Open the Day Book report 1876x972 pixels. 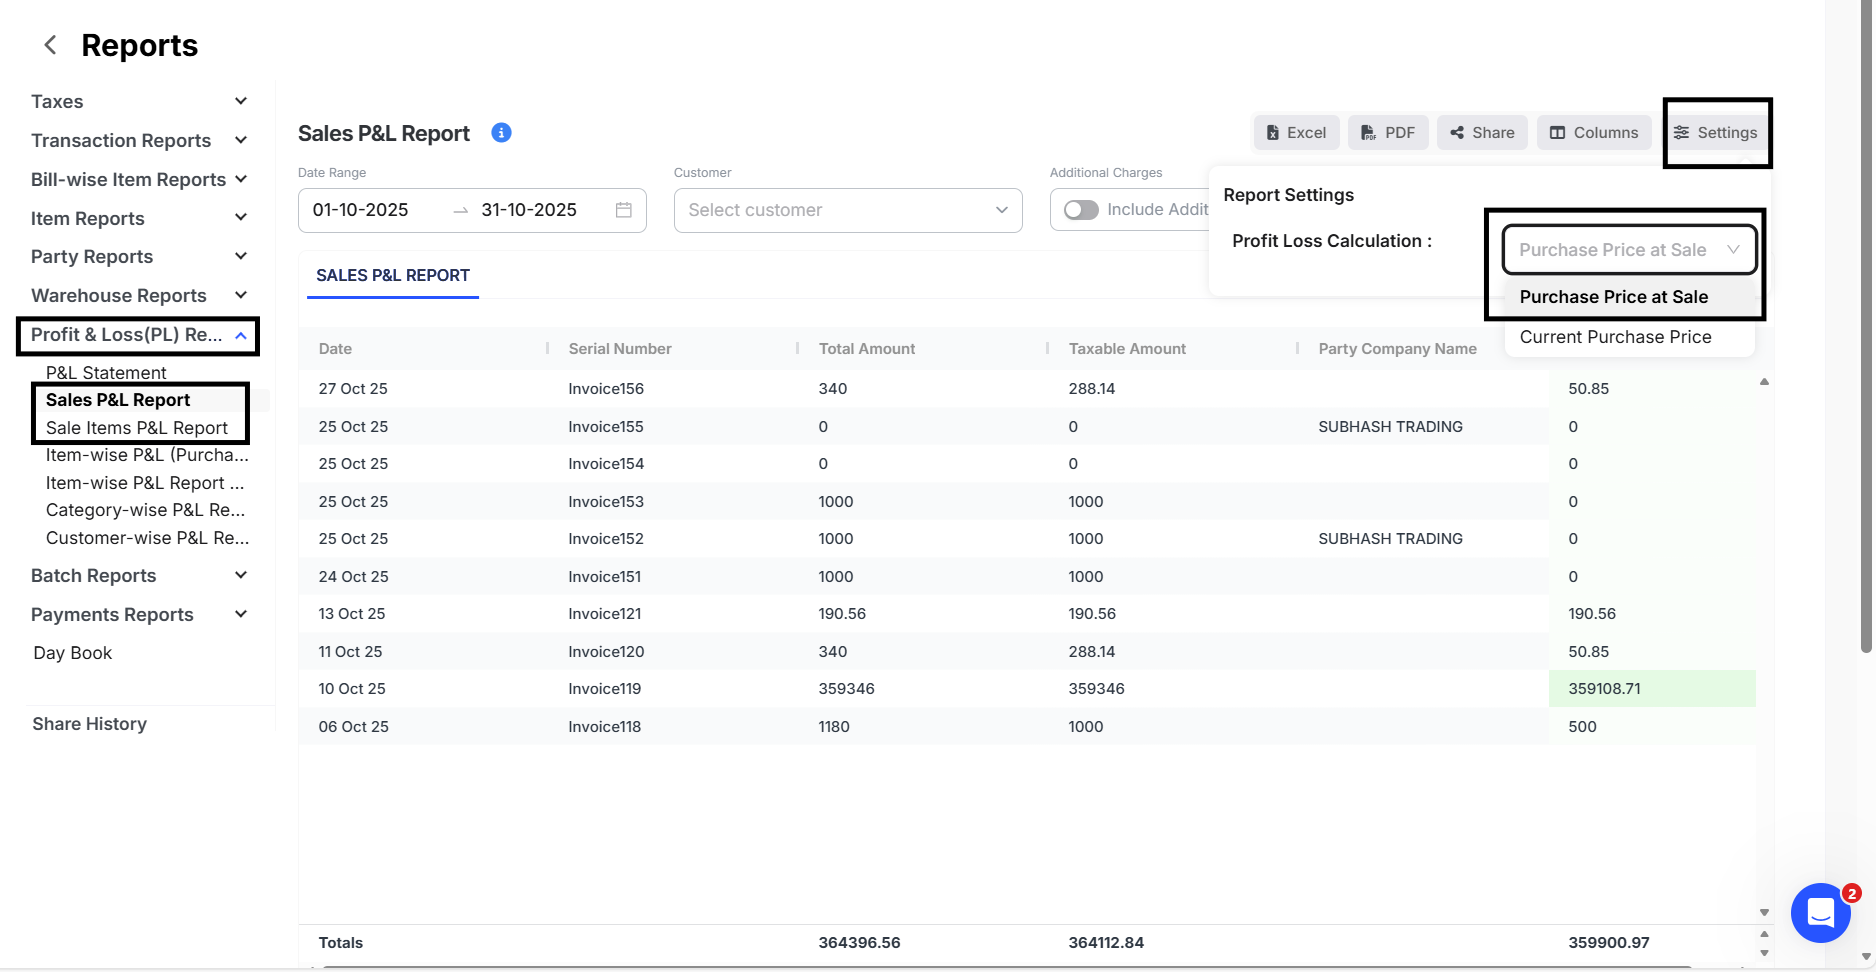pos(72,653)
